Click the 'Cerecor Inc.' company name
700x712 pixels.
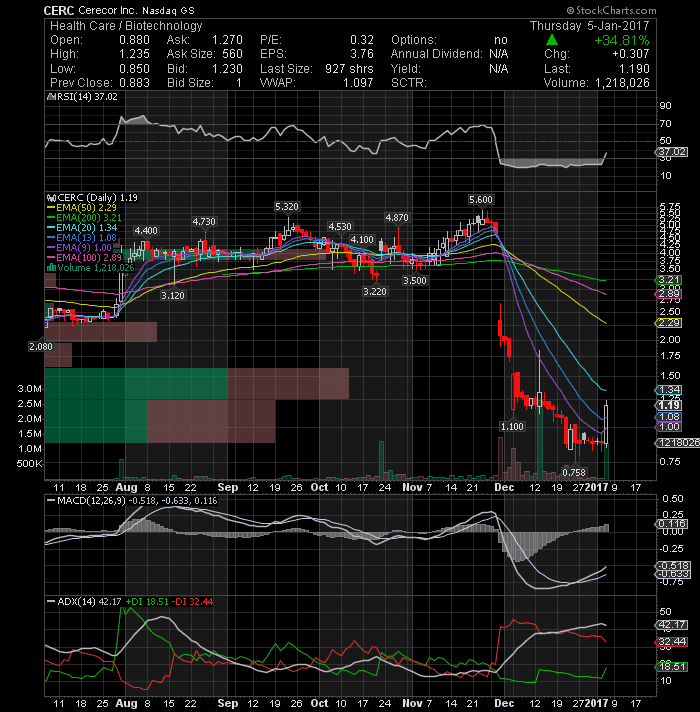(108, 10)
